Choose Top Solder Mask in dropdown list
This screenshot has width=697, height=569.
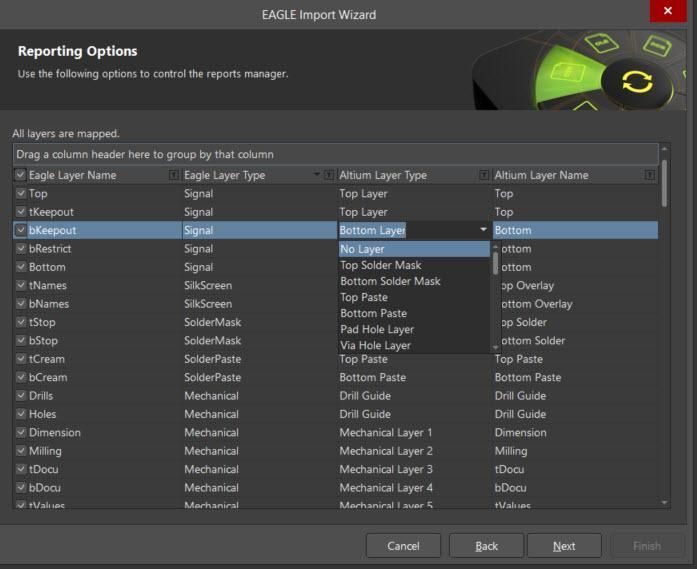414,265
